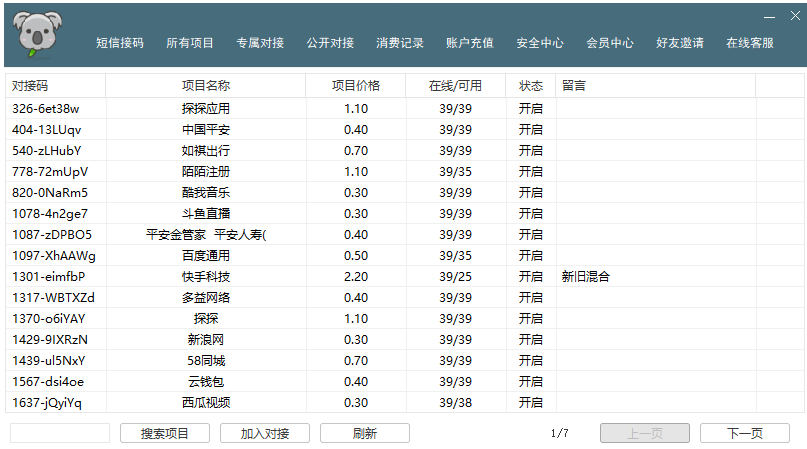Image resolution: width=807 pixels, height=449 pixels.
Task: Open 好友邀请 tab
Action: tap(679, 43)
